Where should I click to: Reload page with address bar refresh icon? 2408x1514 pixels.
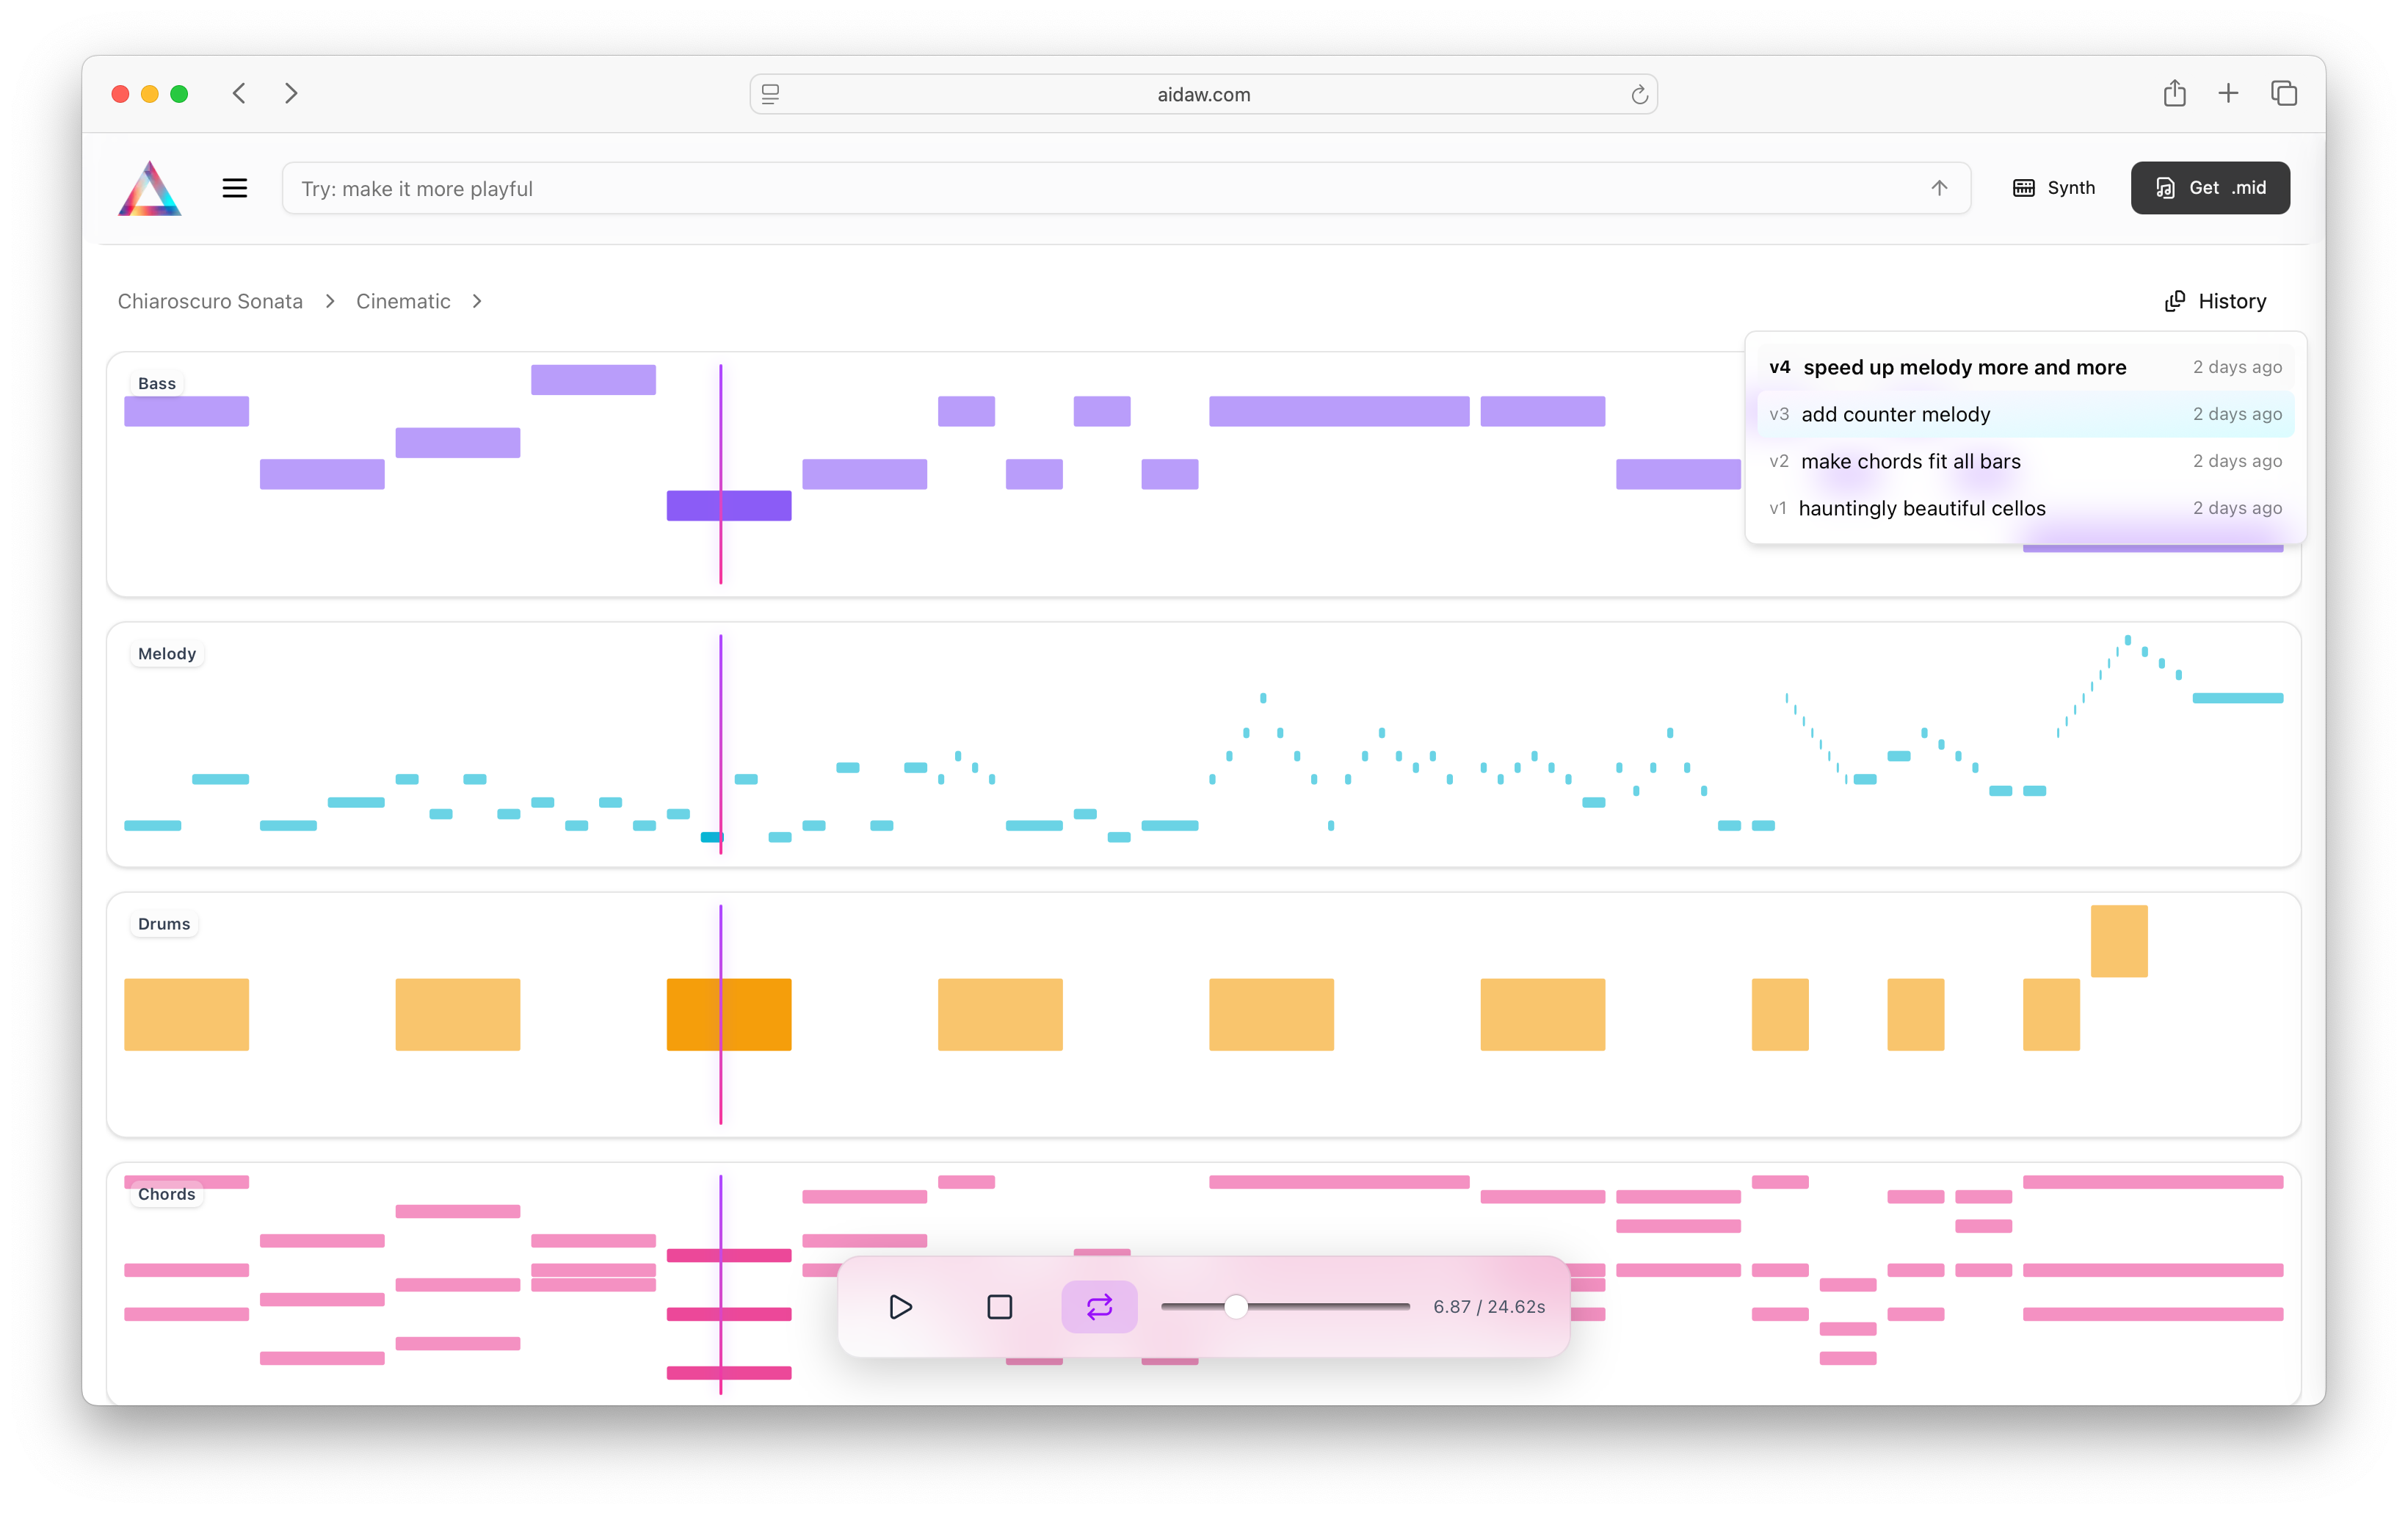coord(1639,95)
